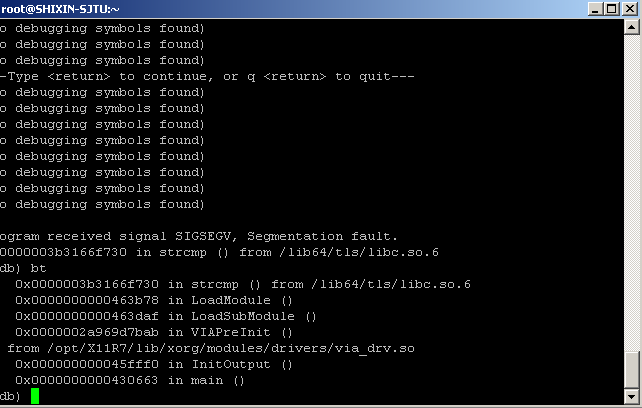Click the scrollbar down arrow
The image size is (642, 408).
coord(633,398)
